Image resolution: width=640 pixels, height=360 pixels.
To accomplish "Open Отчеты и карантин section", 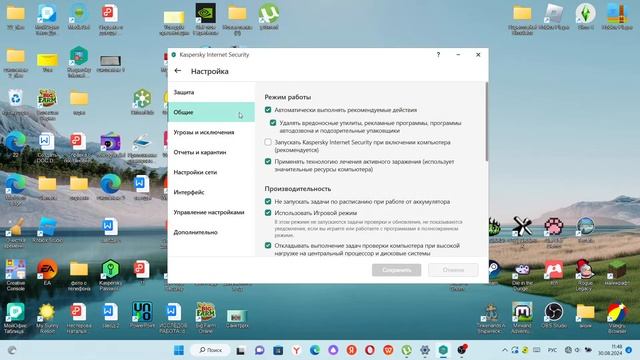I will (211, 152).
